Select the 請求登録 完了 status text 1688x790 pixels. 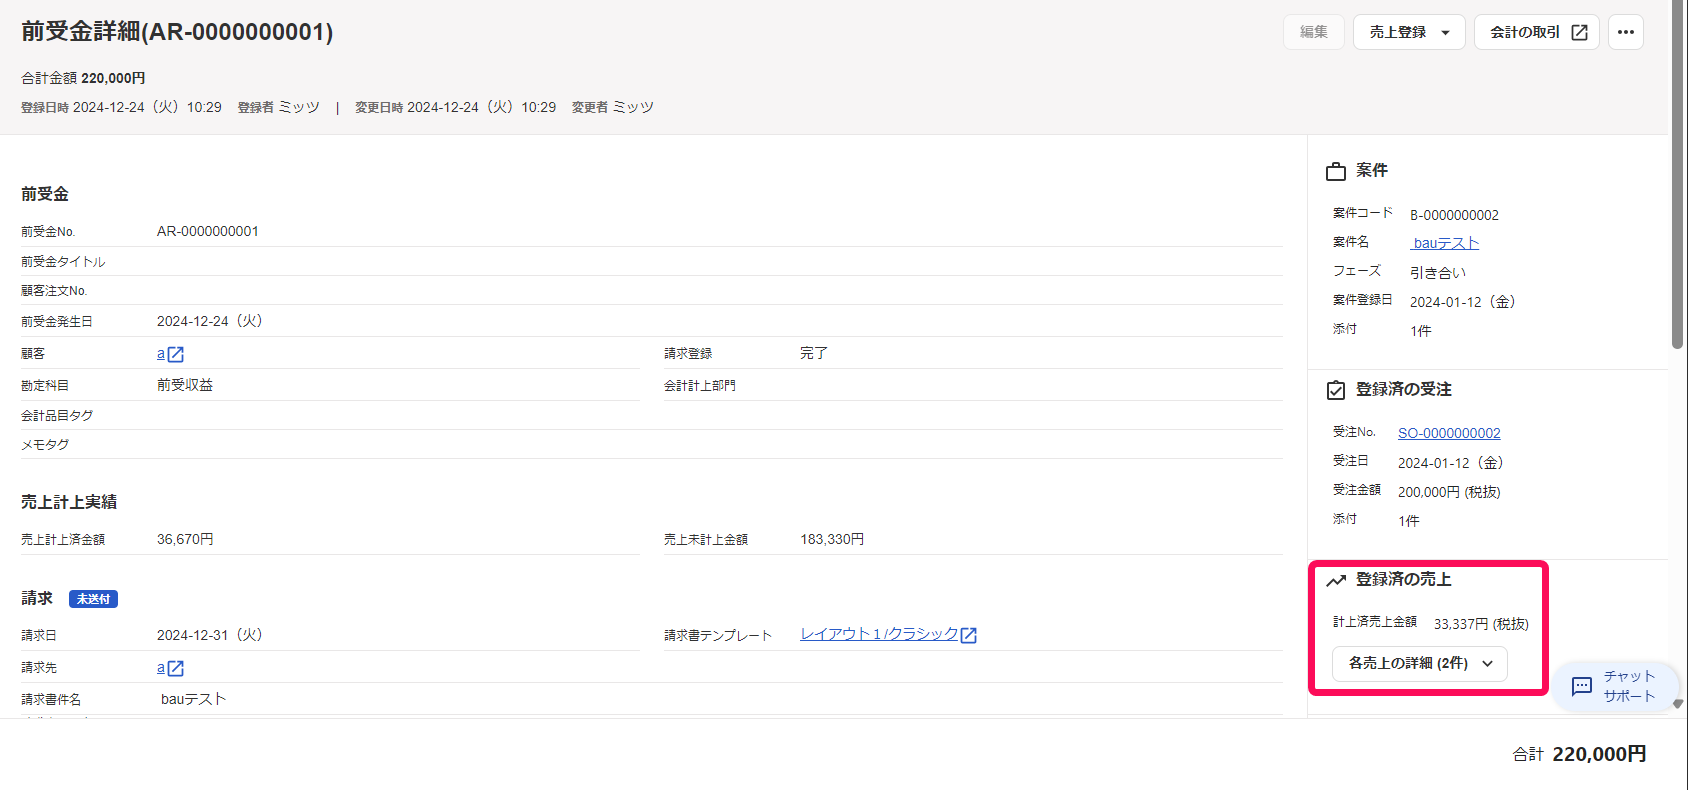click(x=814, y=353)
